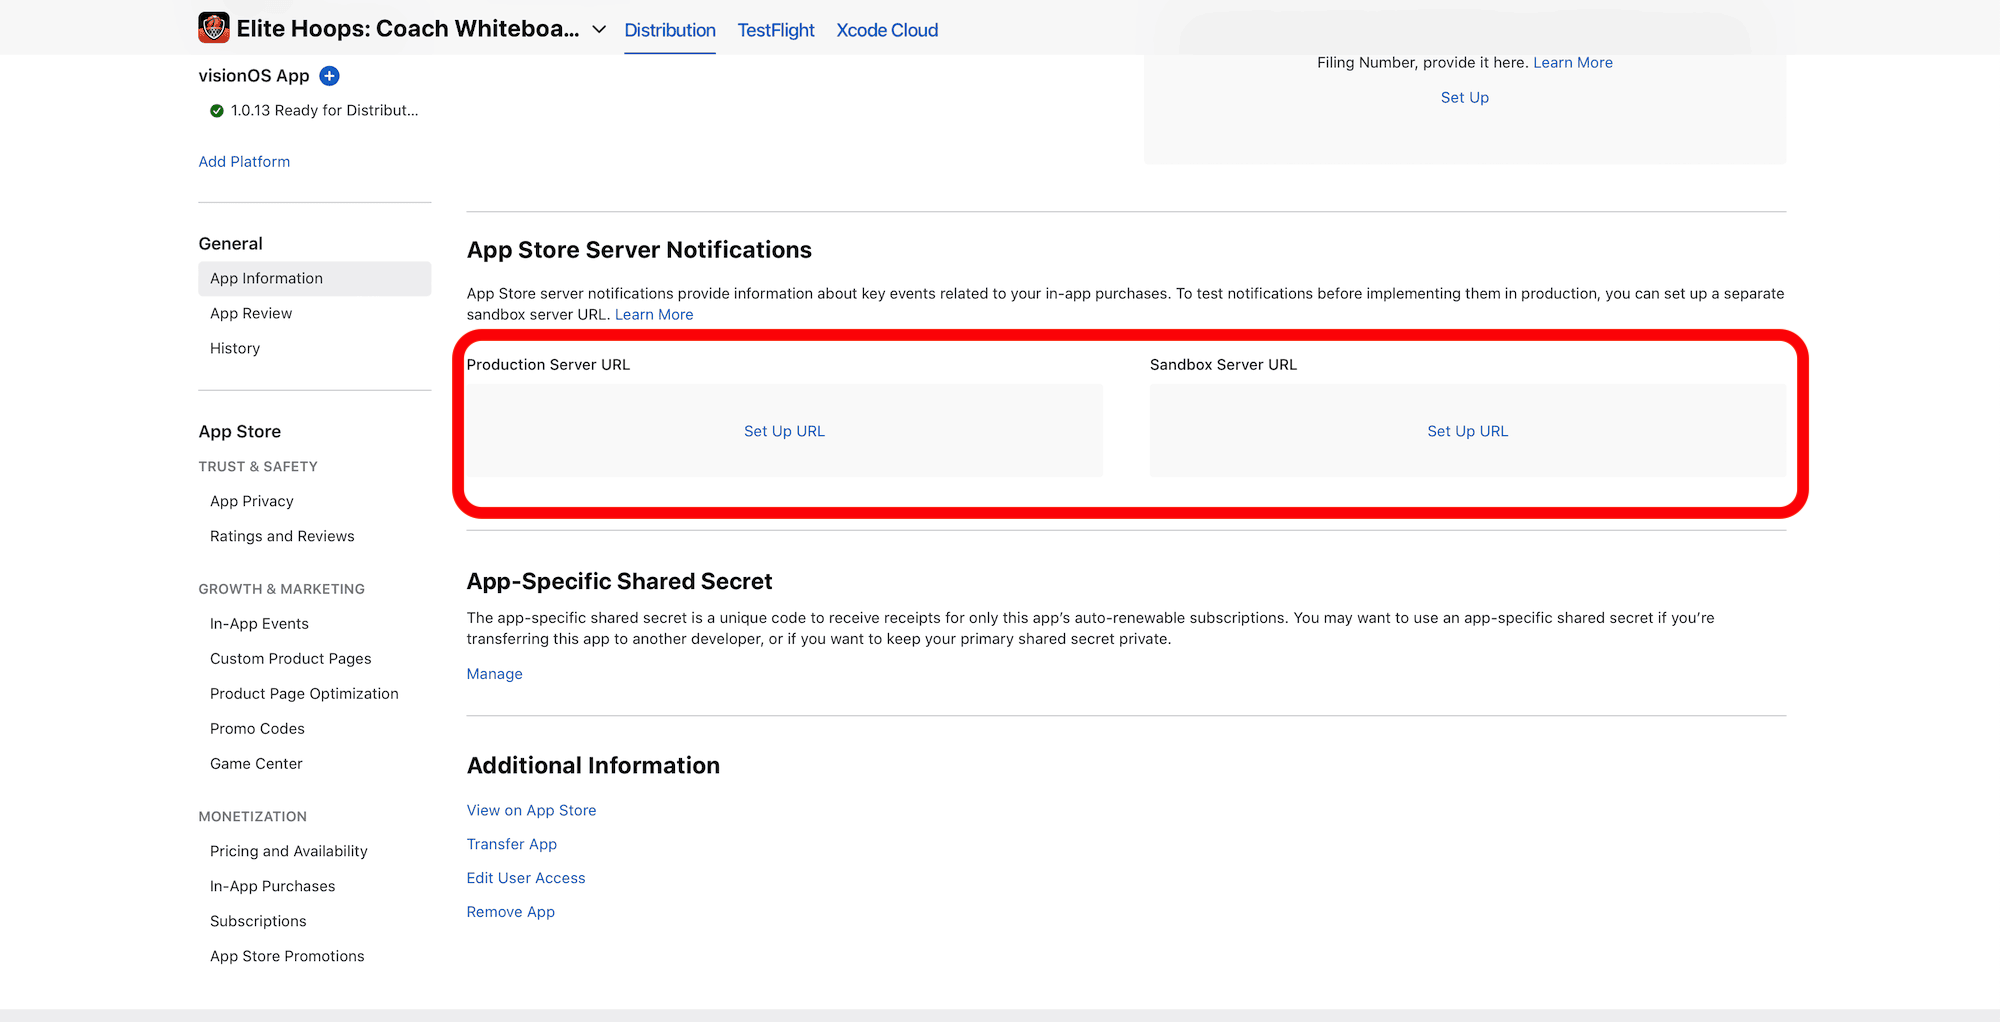Click the View on App Store link
The image size is (2000, 1022).
pos(531,811)
